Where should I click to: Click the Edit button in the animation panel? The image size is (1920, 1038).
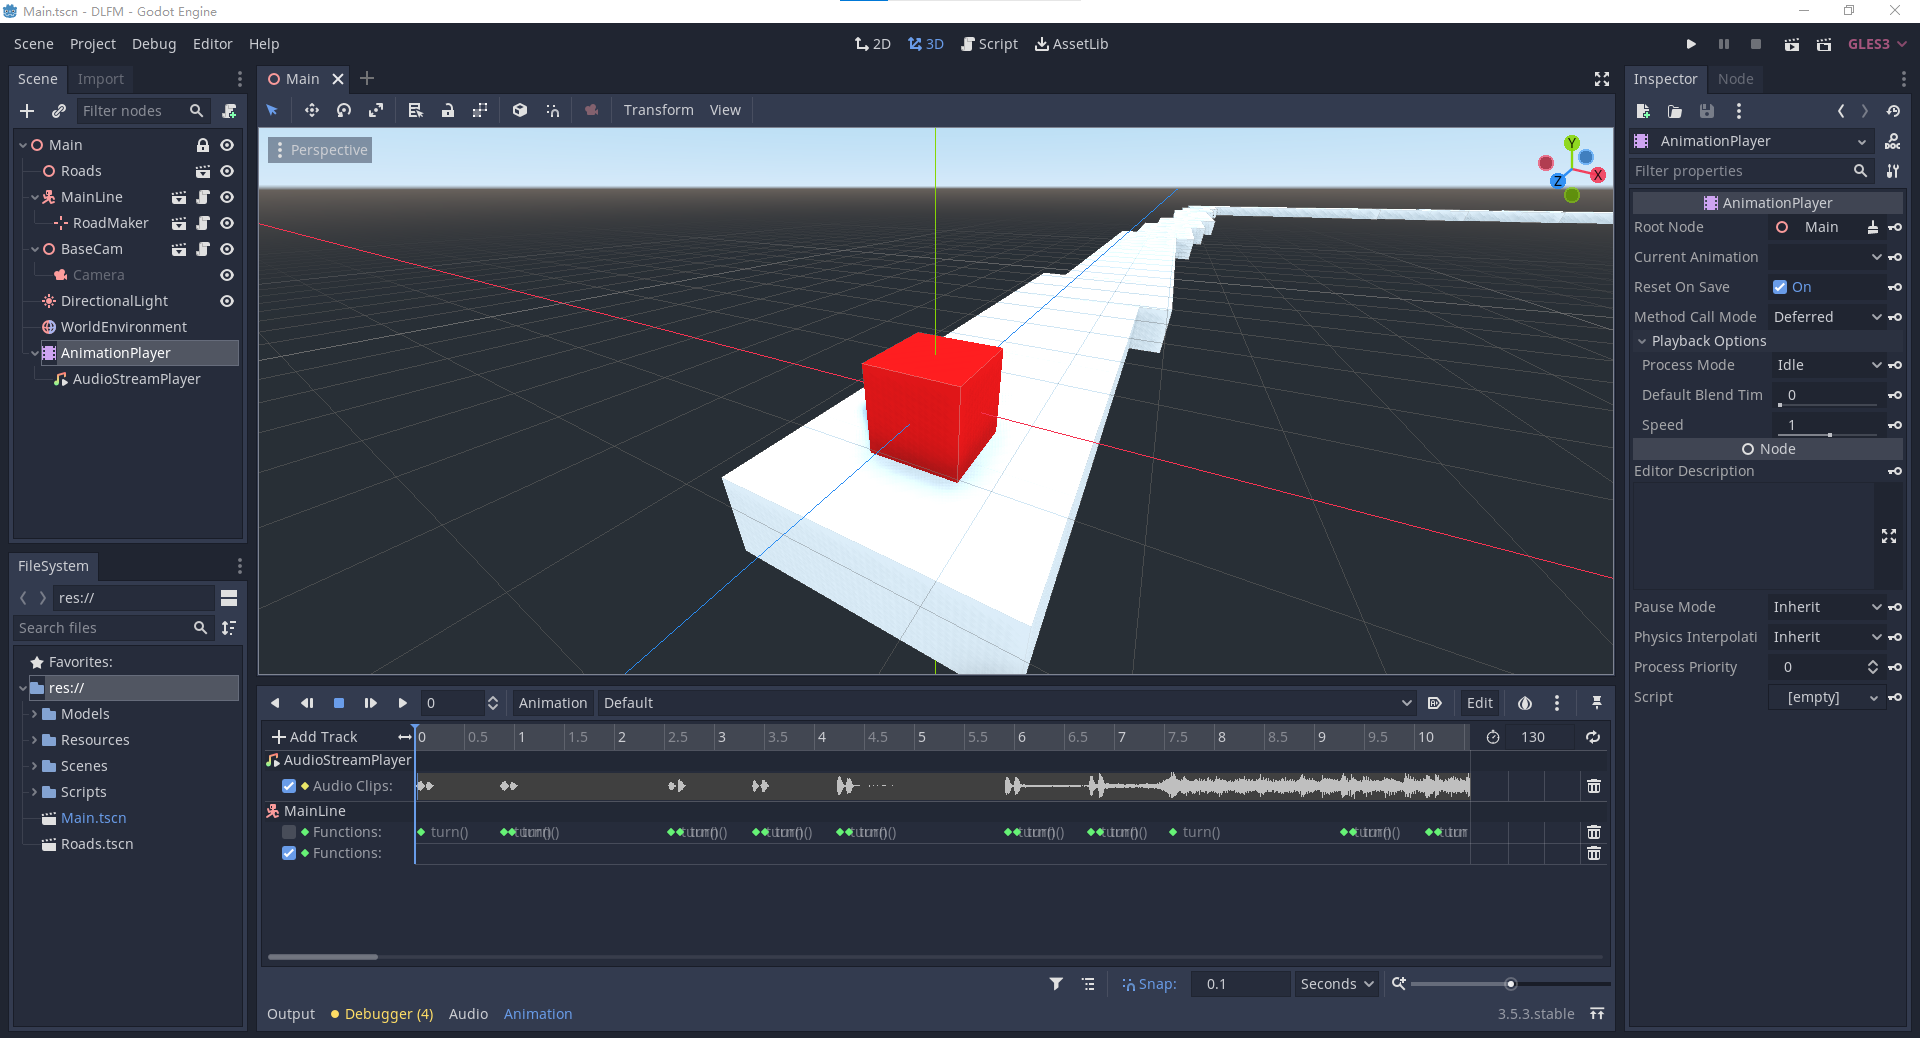click(x=1479, y=703)
